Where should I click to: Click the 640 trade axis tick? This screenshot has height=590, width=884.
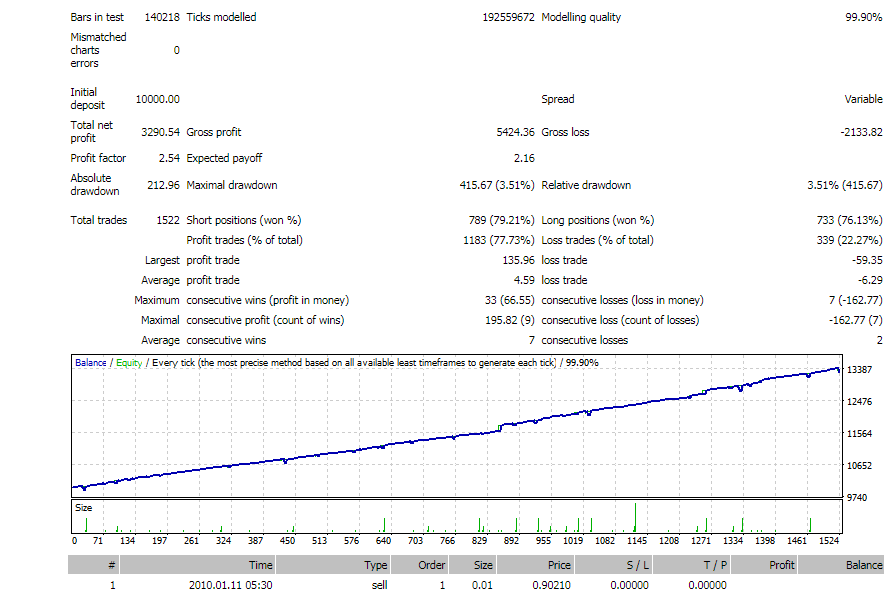pyautogui.click(x=383, y=540)
